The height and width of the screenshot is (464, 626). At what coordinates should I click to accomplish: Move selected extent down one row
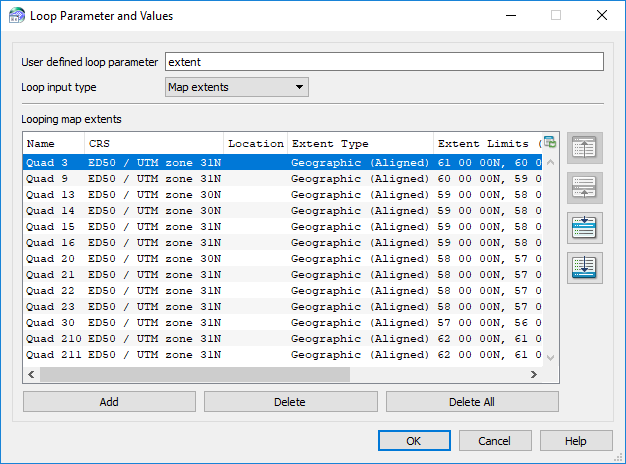[585, 226]
